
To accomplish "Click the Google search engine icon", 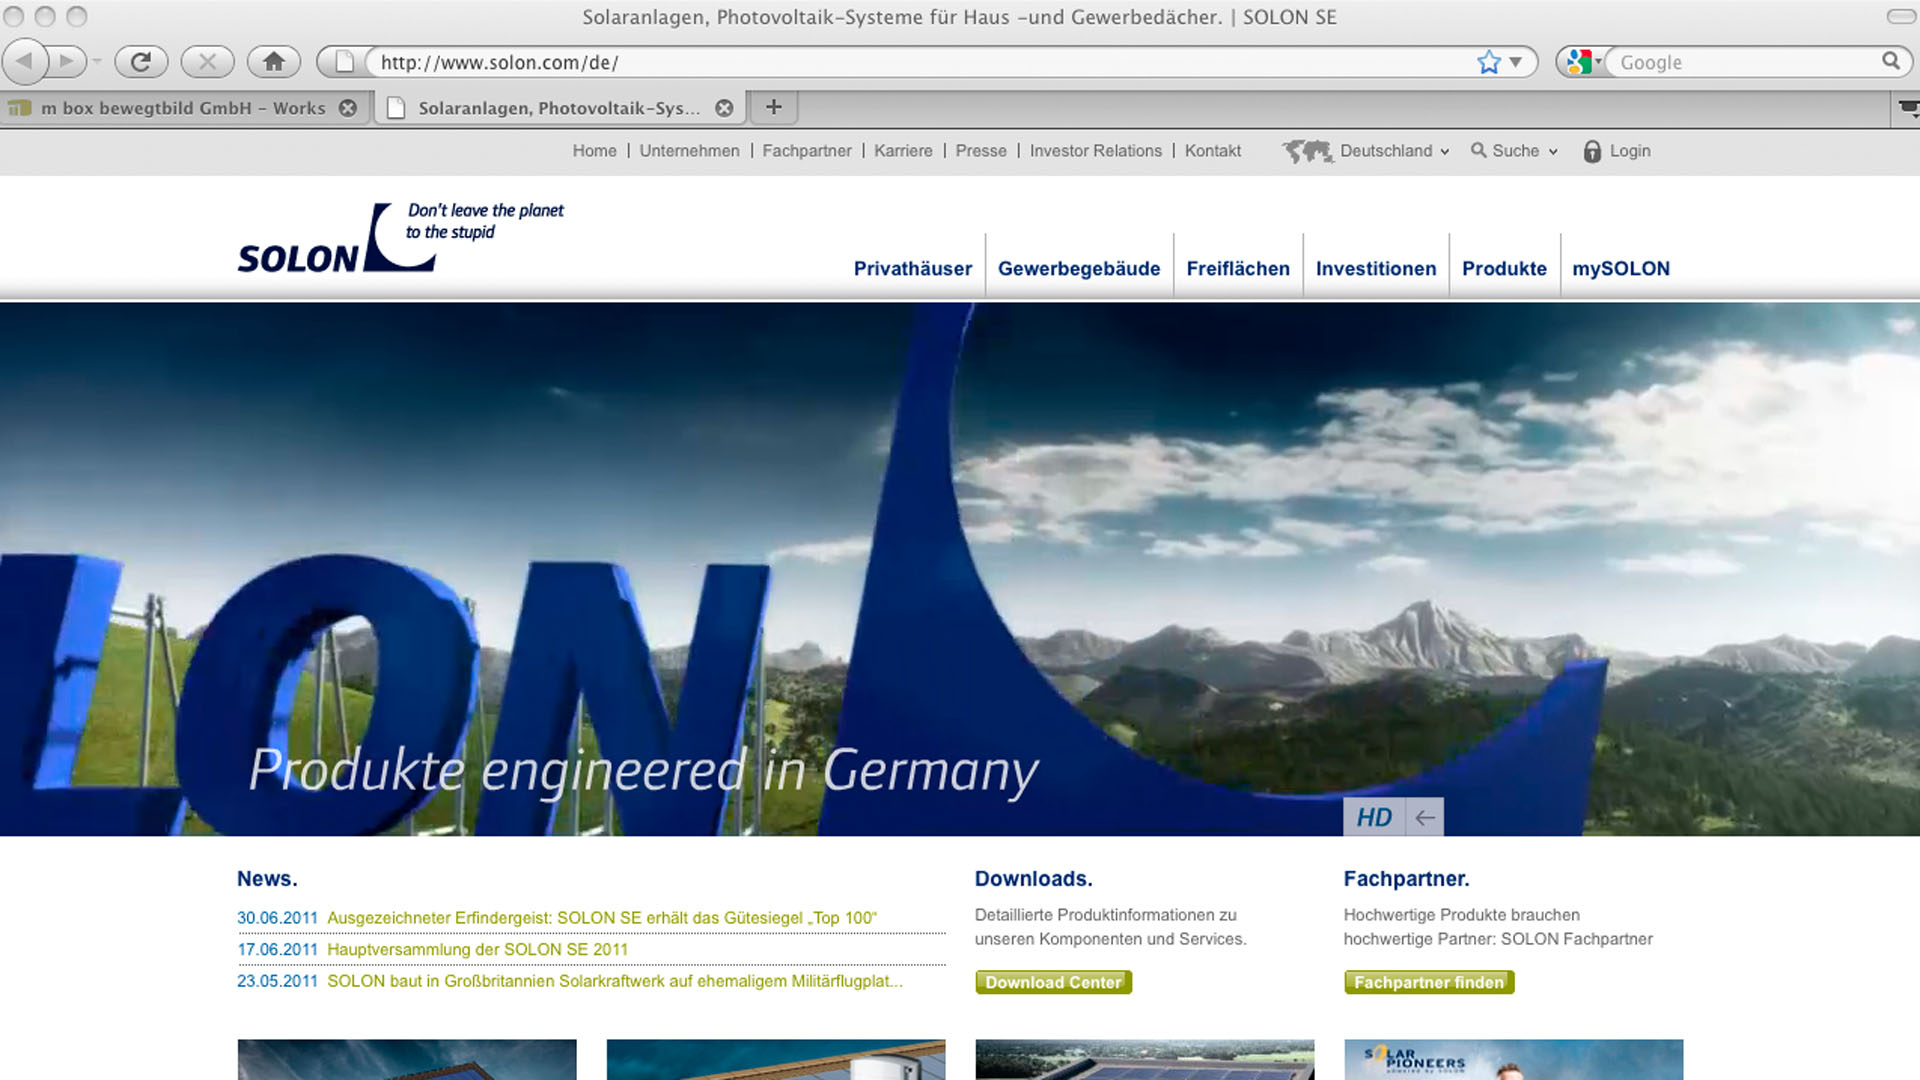I will [x=1579, y=62].
